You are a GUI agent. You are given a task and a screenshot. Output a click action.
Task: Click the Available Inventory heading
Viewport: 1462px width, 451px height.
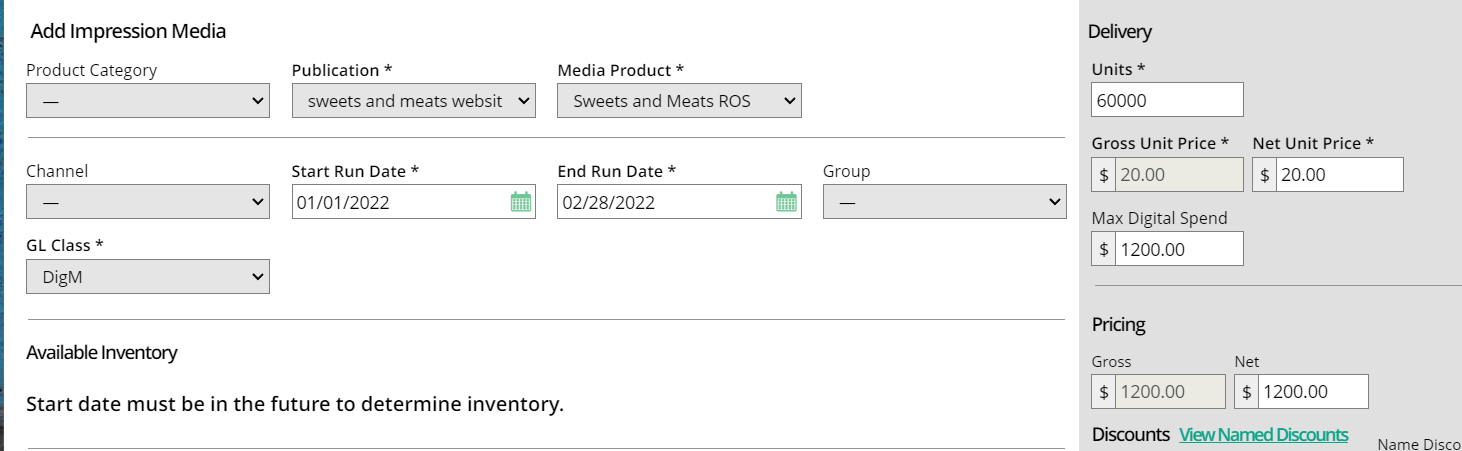pos(101,352)
